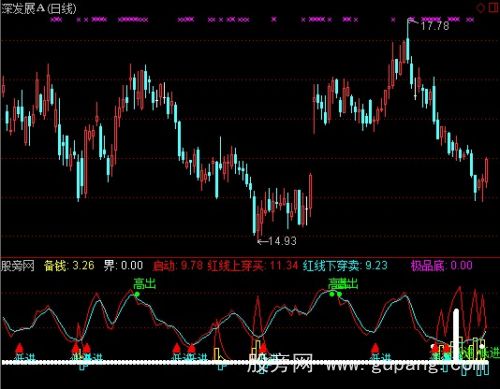Click the tallest candlestick at the 17.78 peak
Screen dimensions: 500x389
coord(408,40)
